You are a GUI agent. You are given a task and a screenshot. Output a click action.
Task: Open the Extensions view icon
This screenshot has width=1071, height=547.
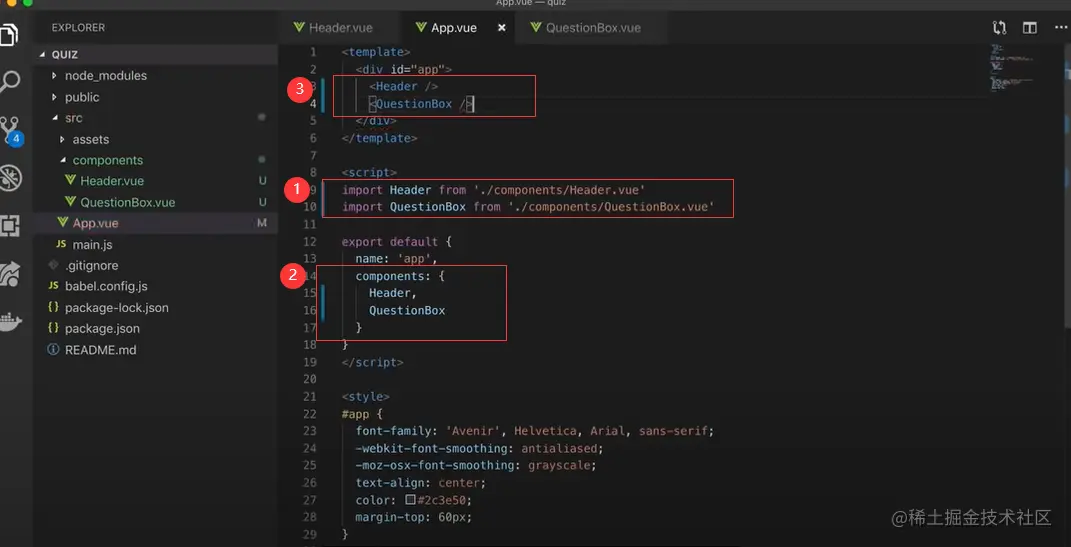click(x=10, y=225)
